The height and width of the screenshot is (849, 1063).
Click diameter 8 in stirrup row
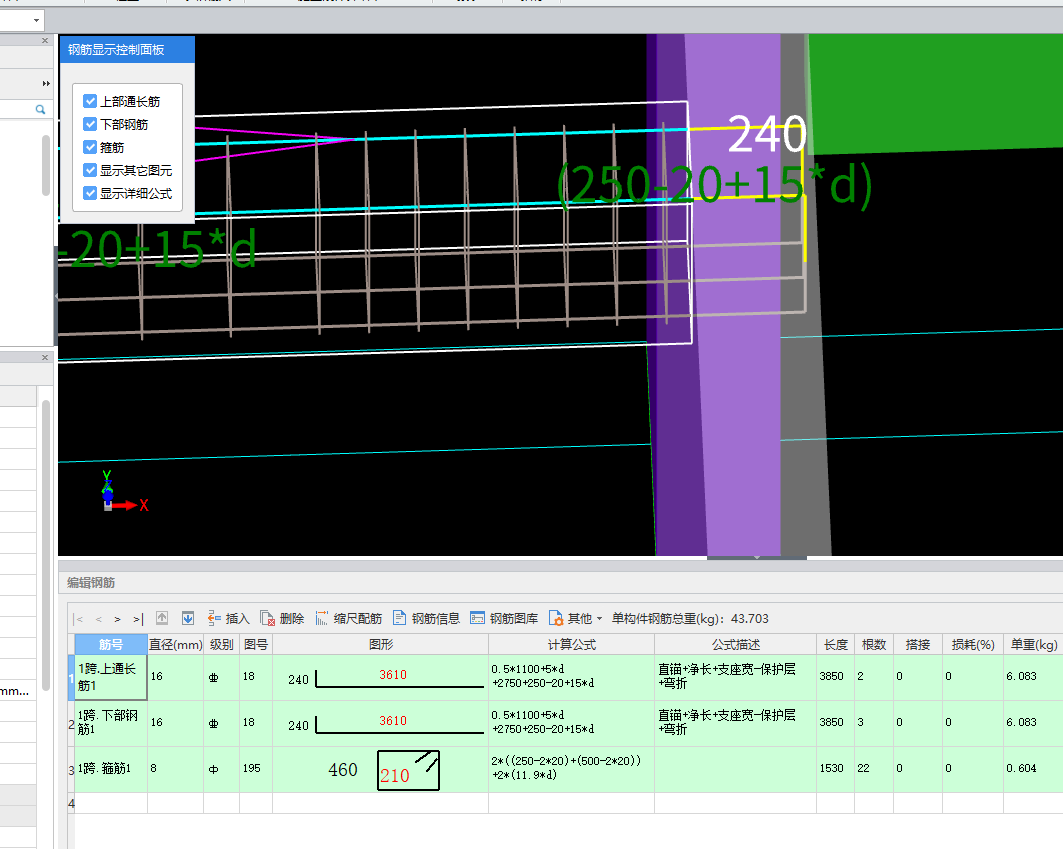tap(154, 768)
